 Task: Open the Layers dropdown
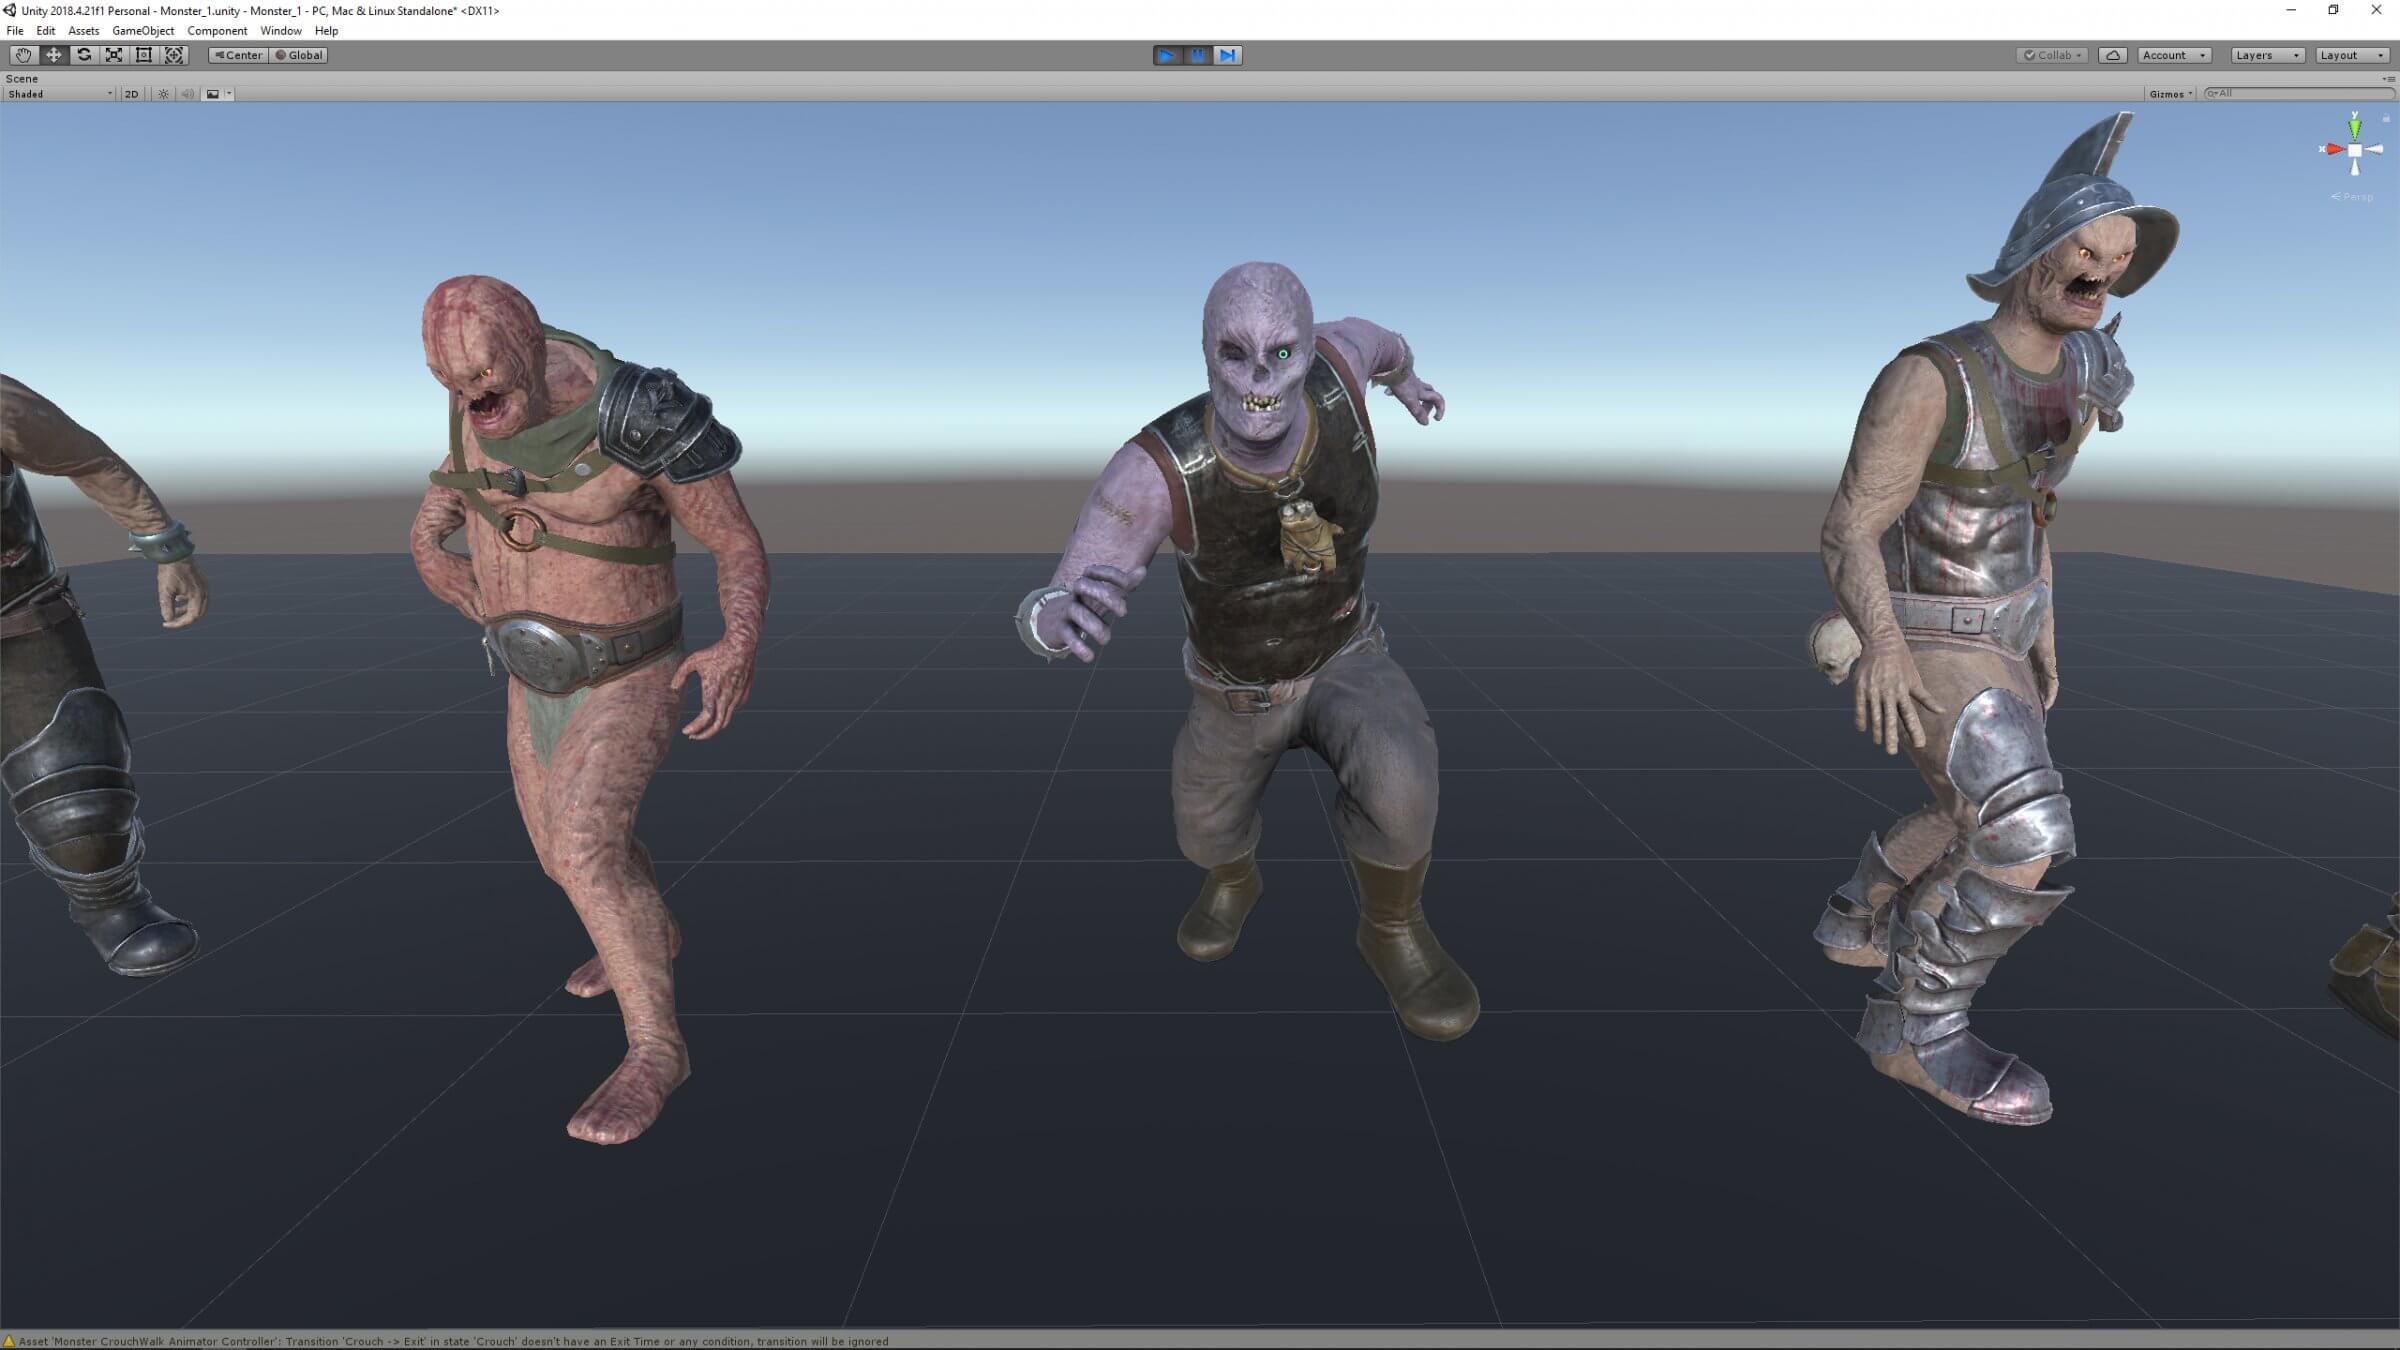(2267, 55)
